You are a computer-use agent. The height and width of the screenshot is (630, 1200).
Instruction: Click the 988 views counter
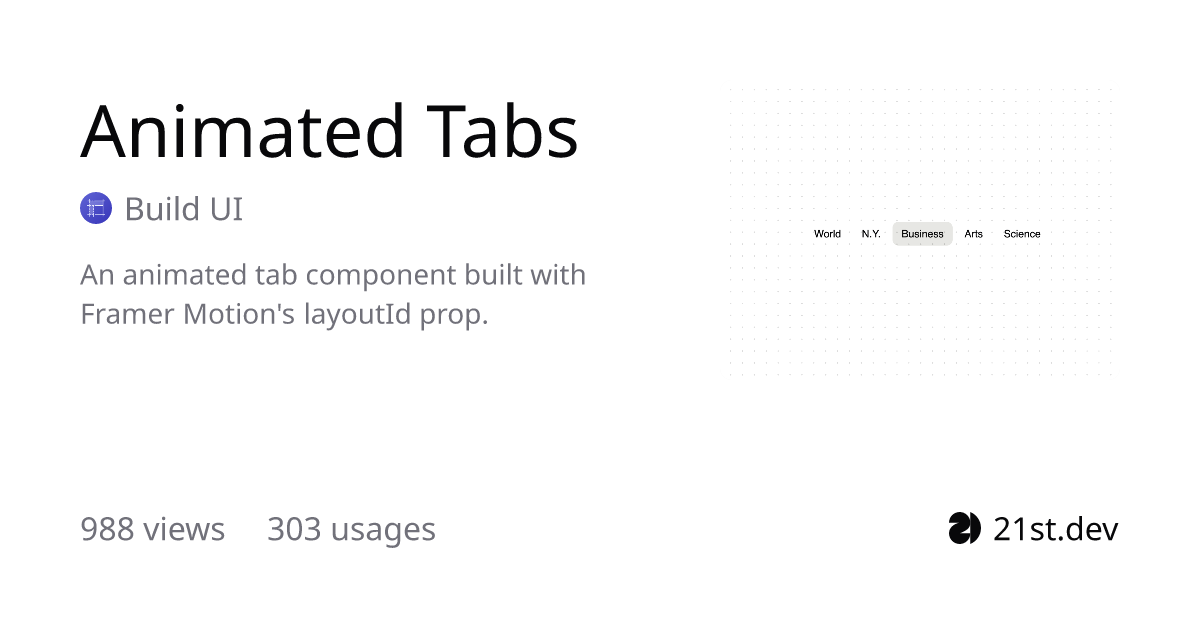[152, 528]
